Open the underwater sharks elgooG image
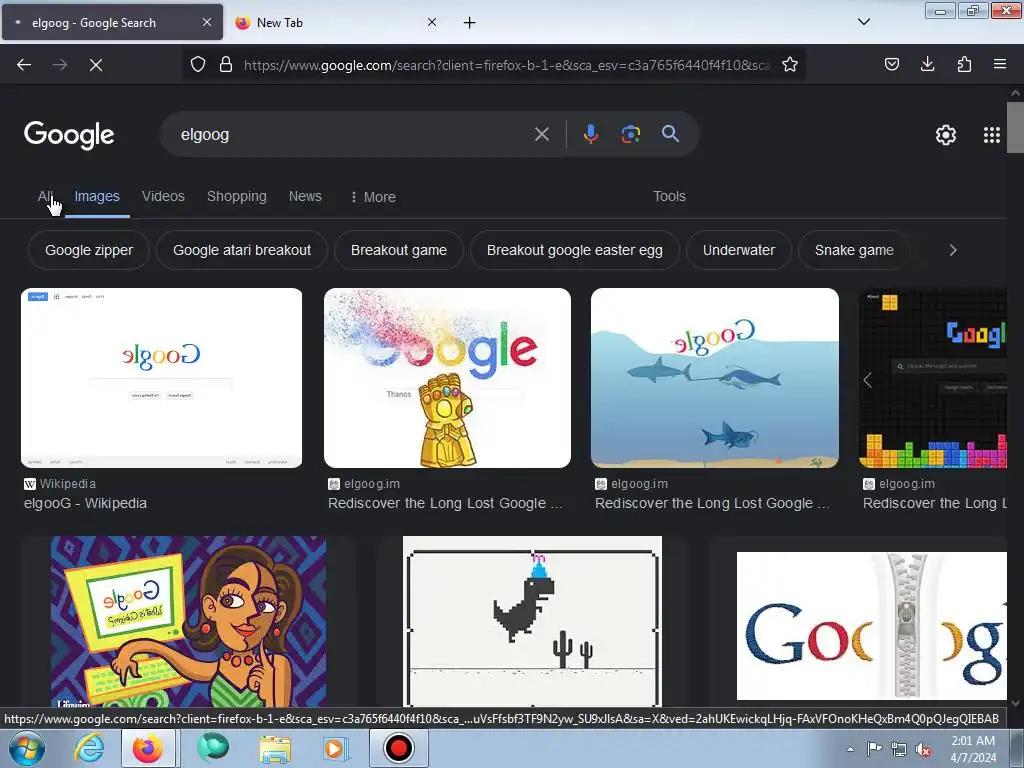This screenshot has height=768, width=1024. (x=714, y=377)
